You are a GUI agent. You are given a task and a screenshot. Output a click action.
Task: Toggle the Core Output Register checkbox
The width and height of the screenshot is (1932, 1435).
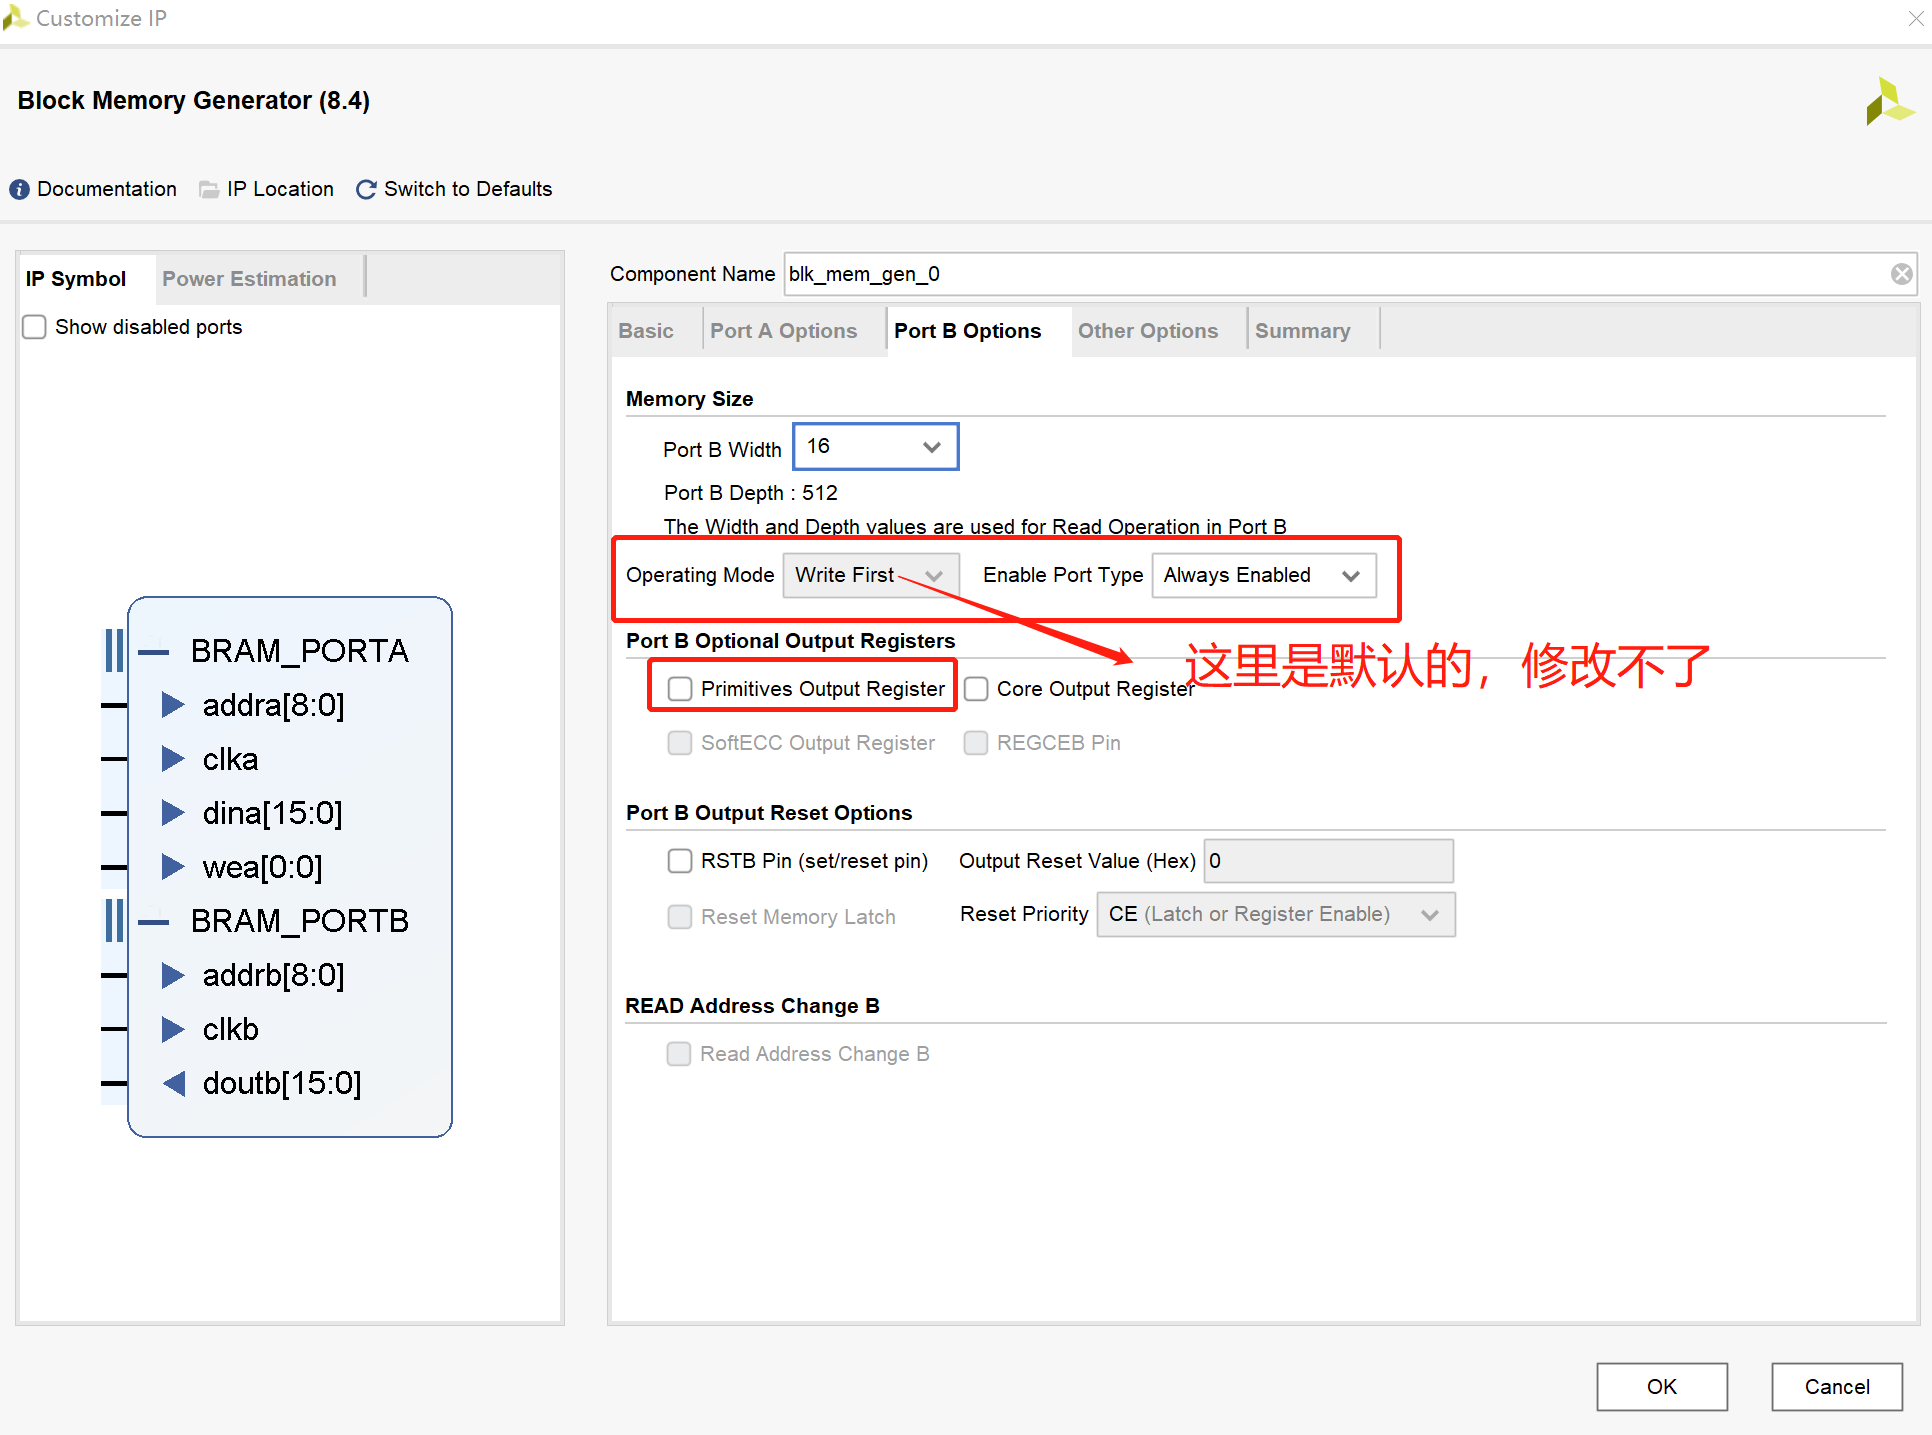click(976, 689)
